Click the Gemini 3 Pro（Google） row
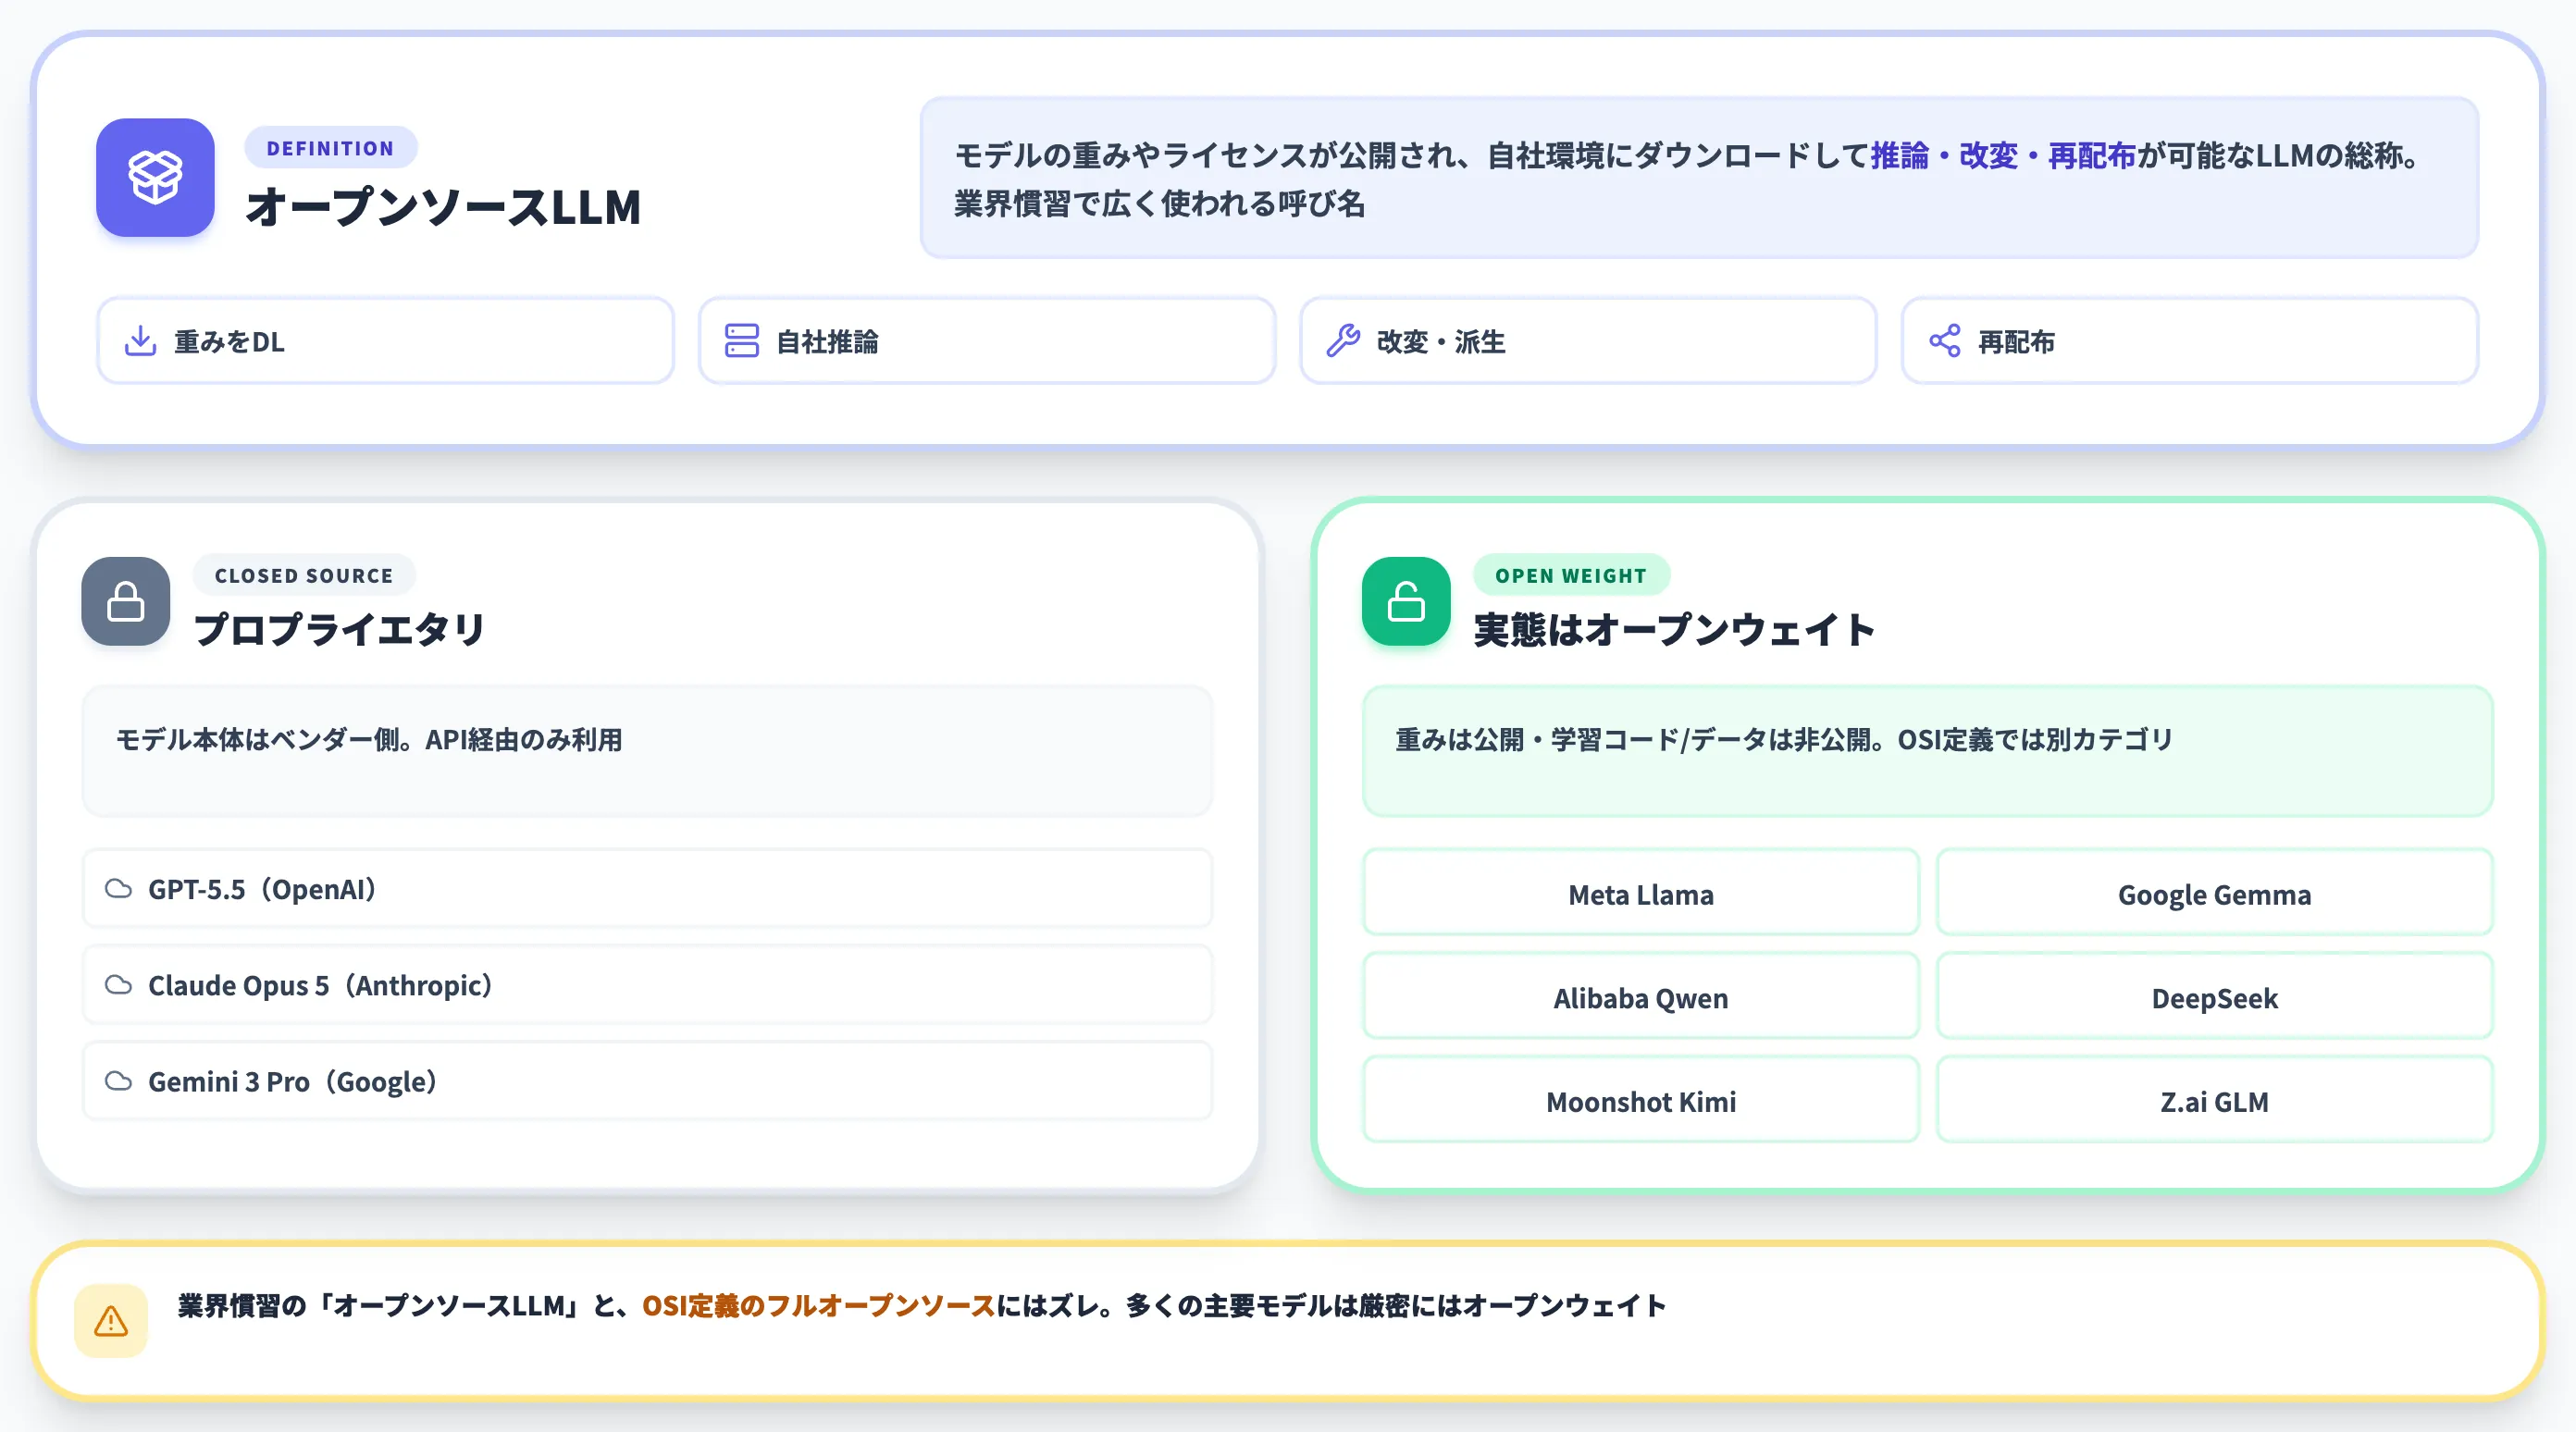The height and width of the screenshot is (1432, 2576). tap(647, 1081)
